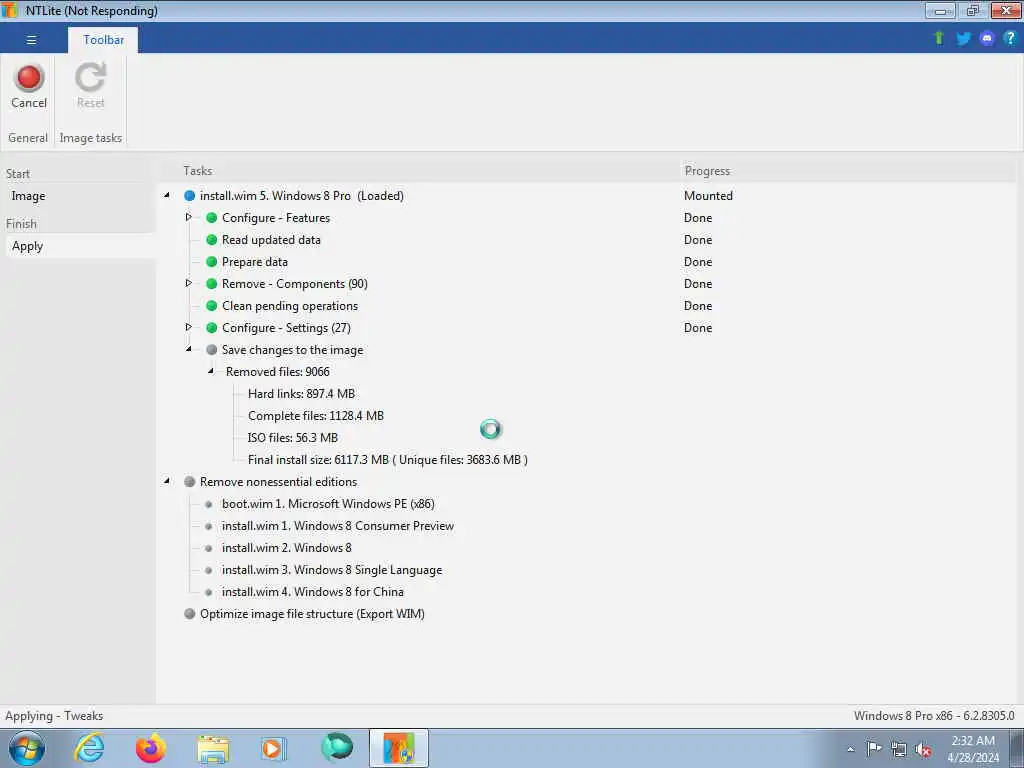Collapse the install.wim 5 tree node
The height and width of the screenshot is (768, 1024).
167,195
